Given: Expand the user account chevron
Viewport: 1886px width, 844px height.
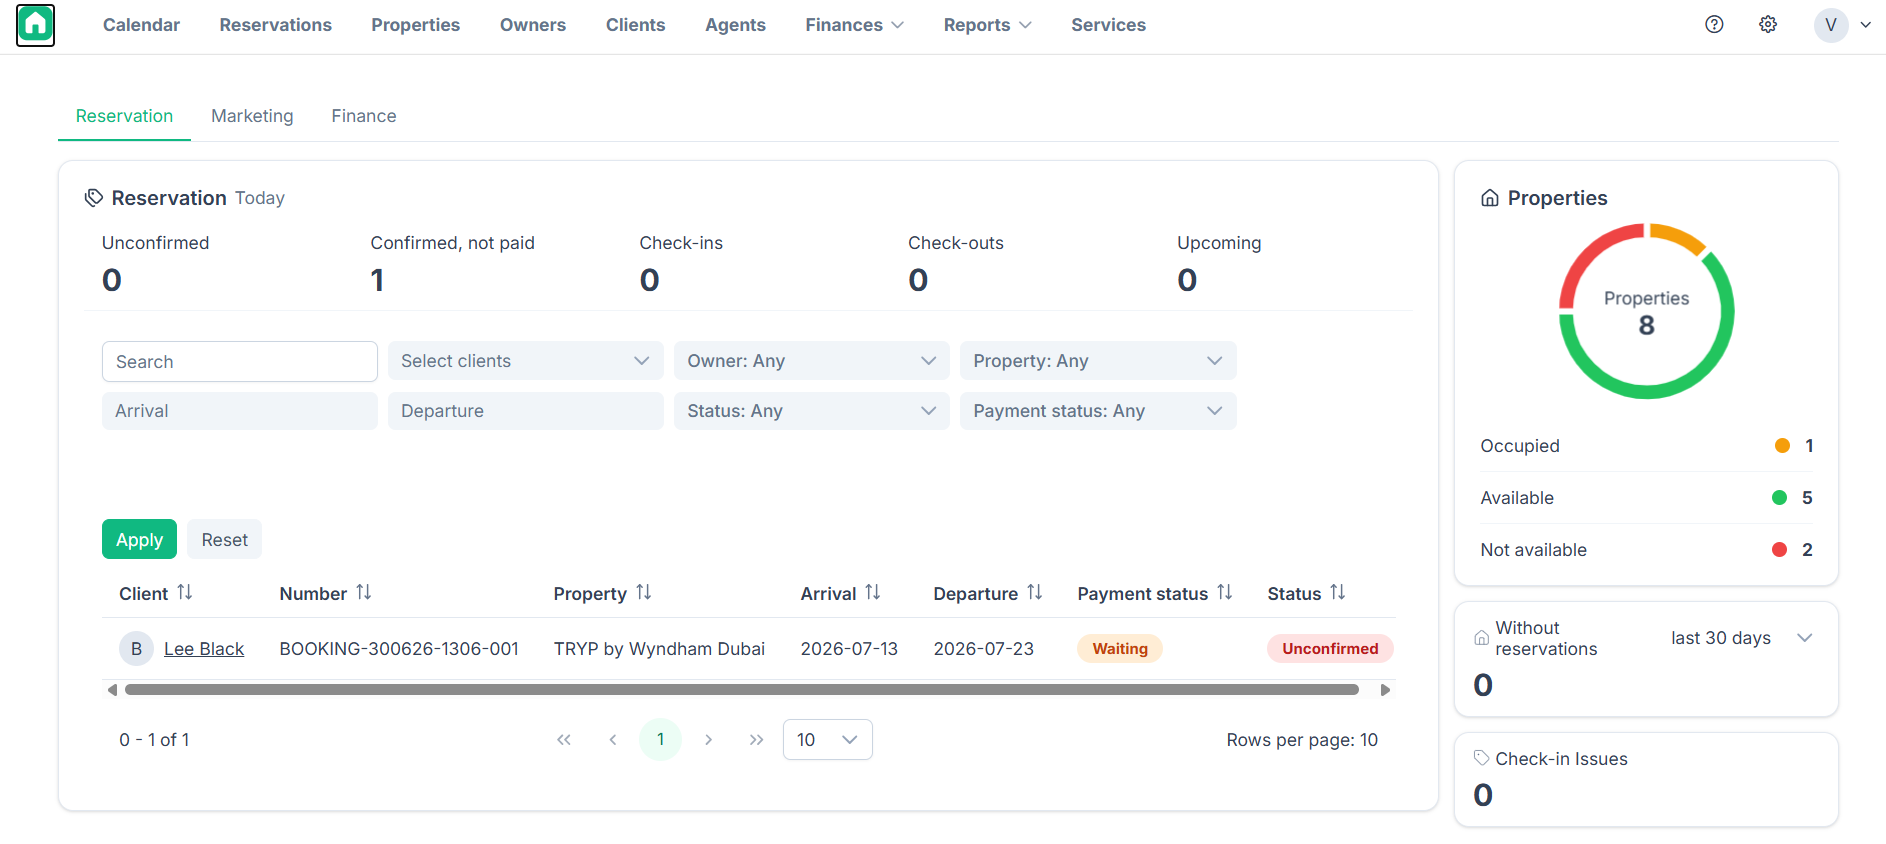Looking at the screenshot, I should [1866, 25].
